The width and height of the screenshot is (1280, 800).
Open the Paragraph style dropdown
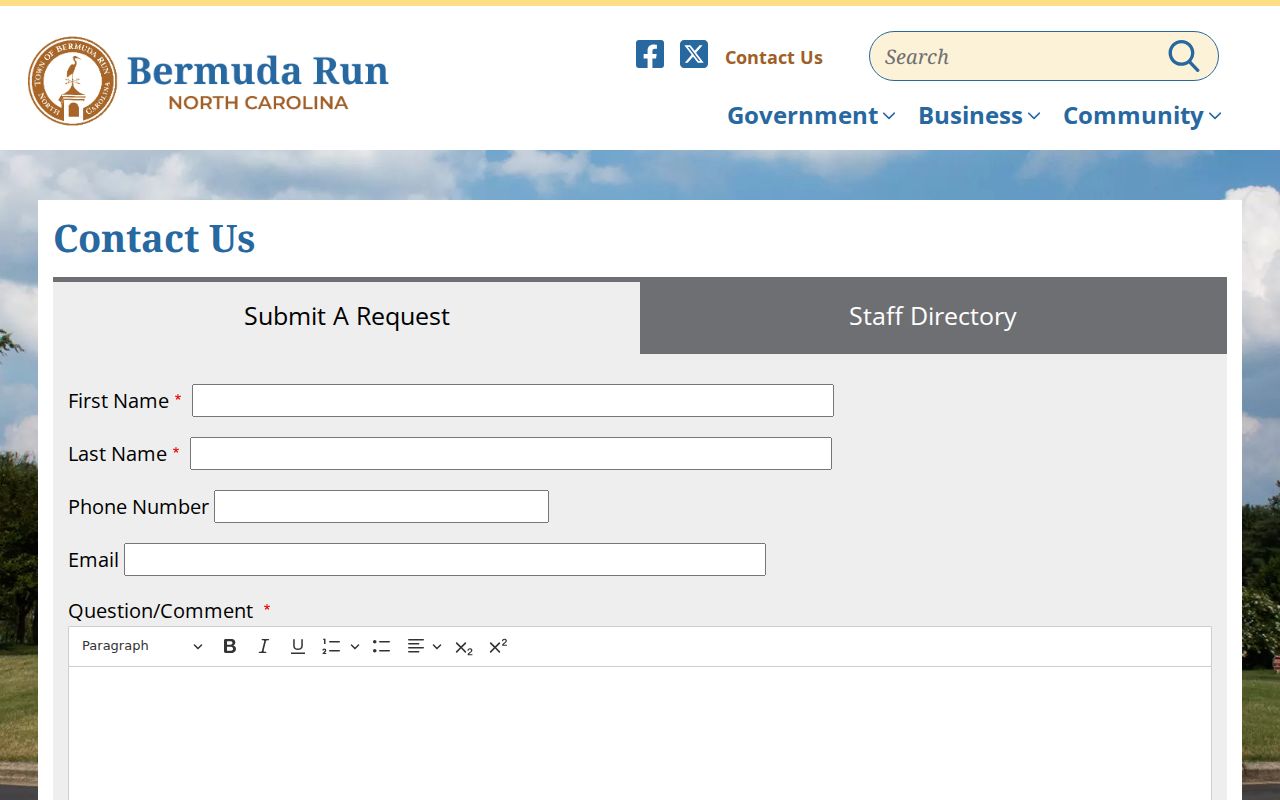142,646
